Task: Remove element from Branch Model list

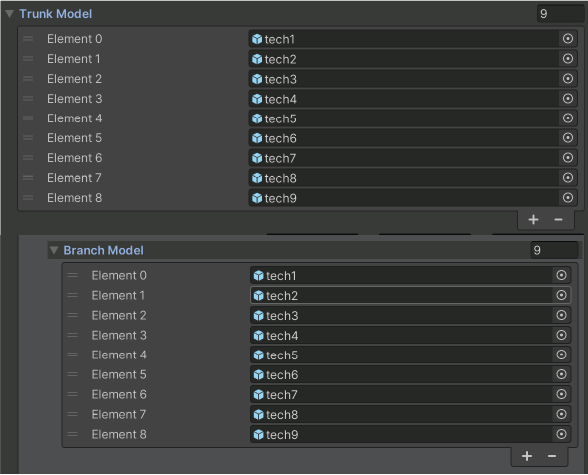Action: tap(552, 456)
